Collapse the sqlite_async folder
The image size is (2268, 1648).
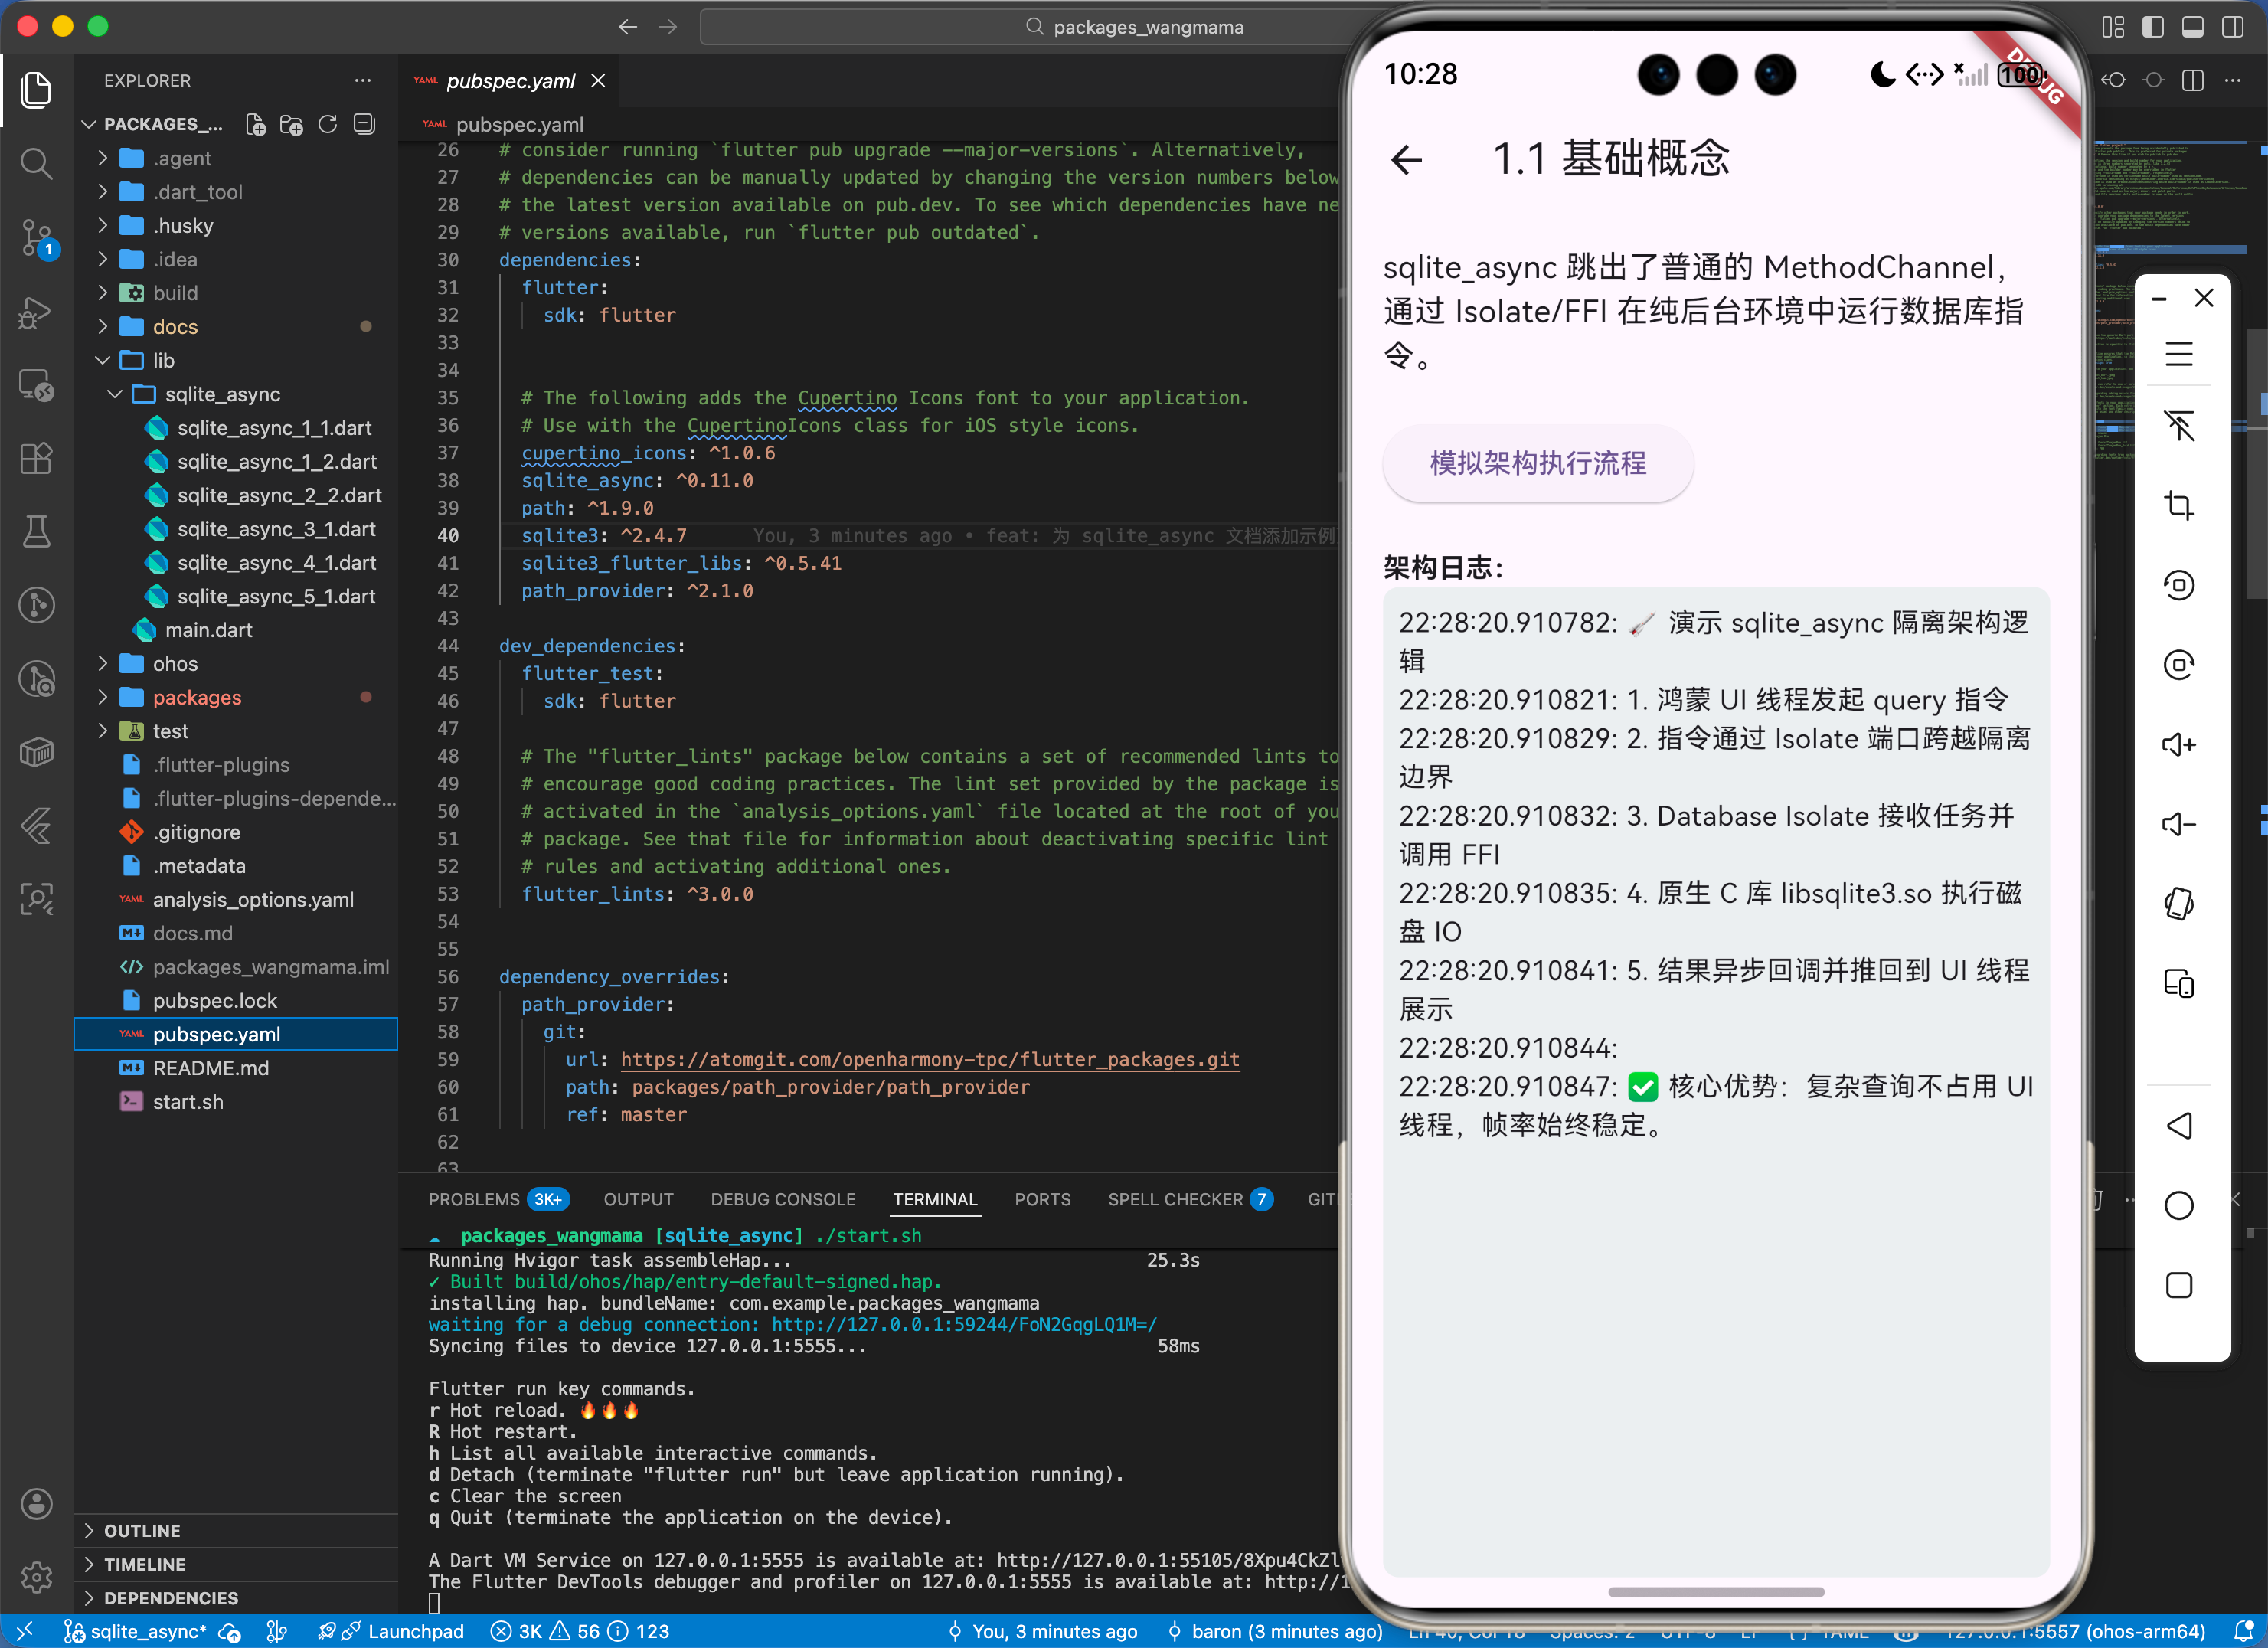[x=222, y=394]
